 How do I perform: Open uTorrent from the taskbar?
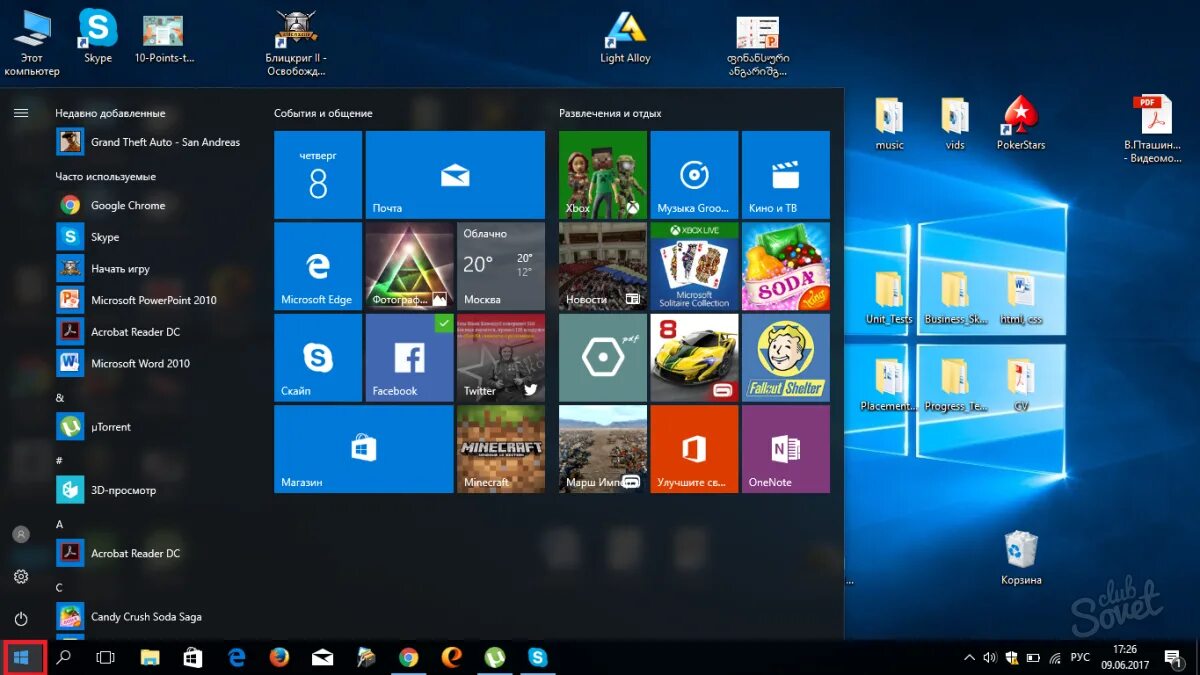coord(494,657)
